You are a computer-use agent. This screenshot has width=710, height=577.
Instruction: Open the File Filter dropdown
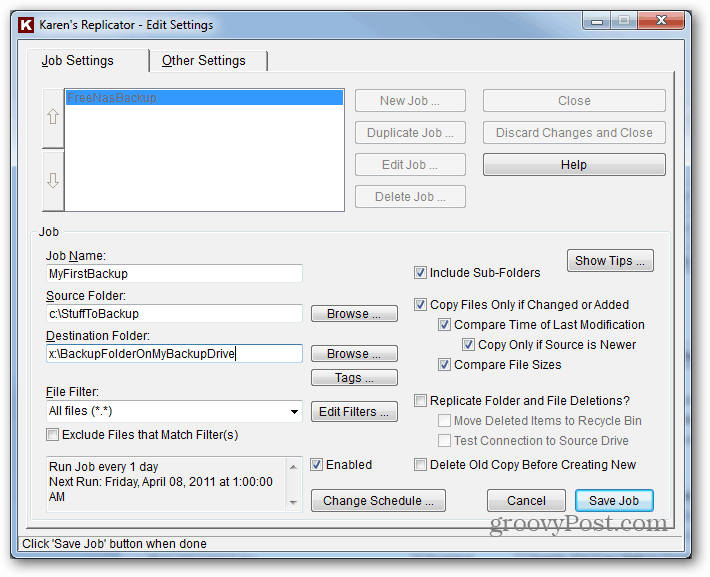294,412
